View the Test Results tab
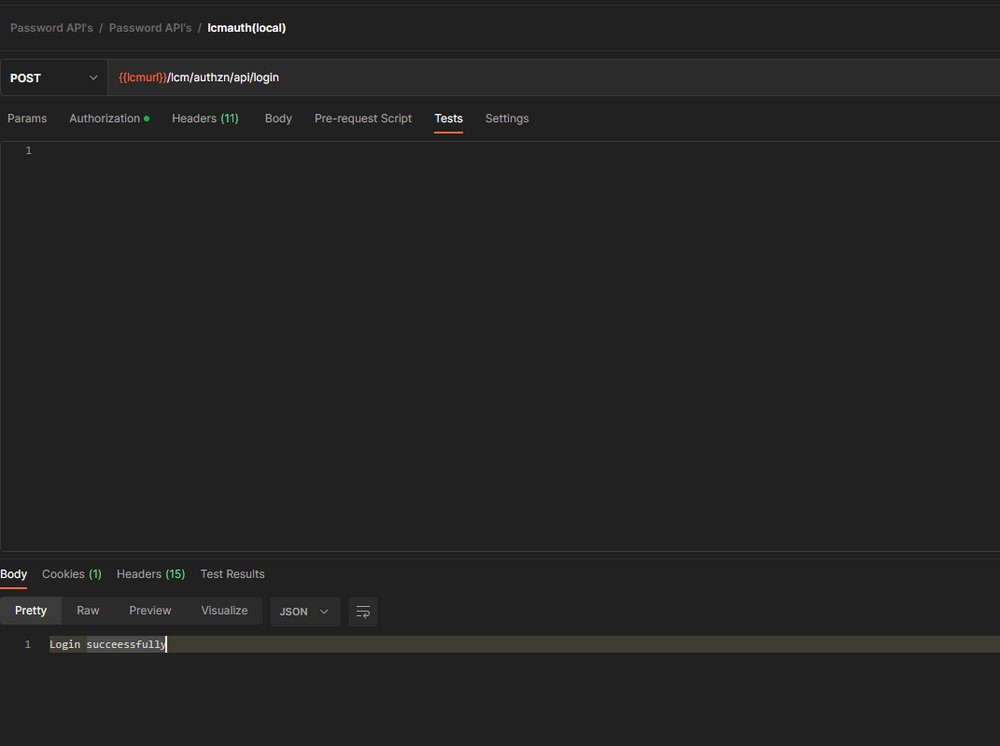The height and width of the screenshot is (746, 1000). 232,574
